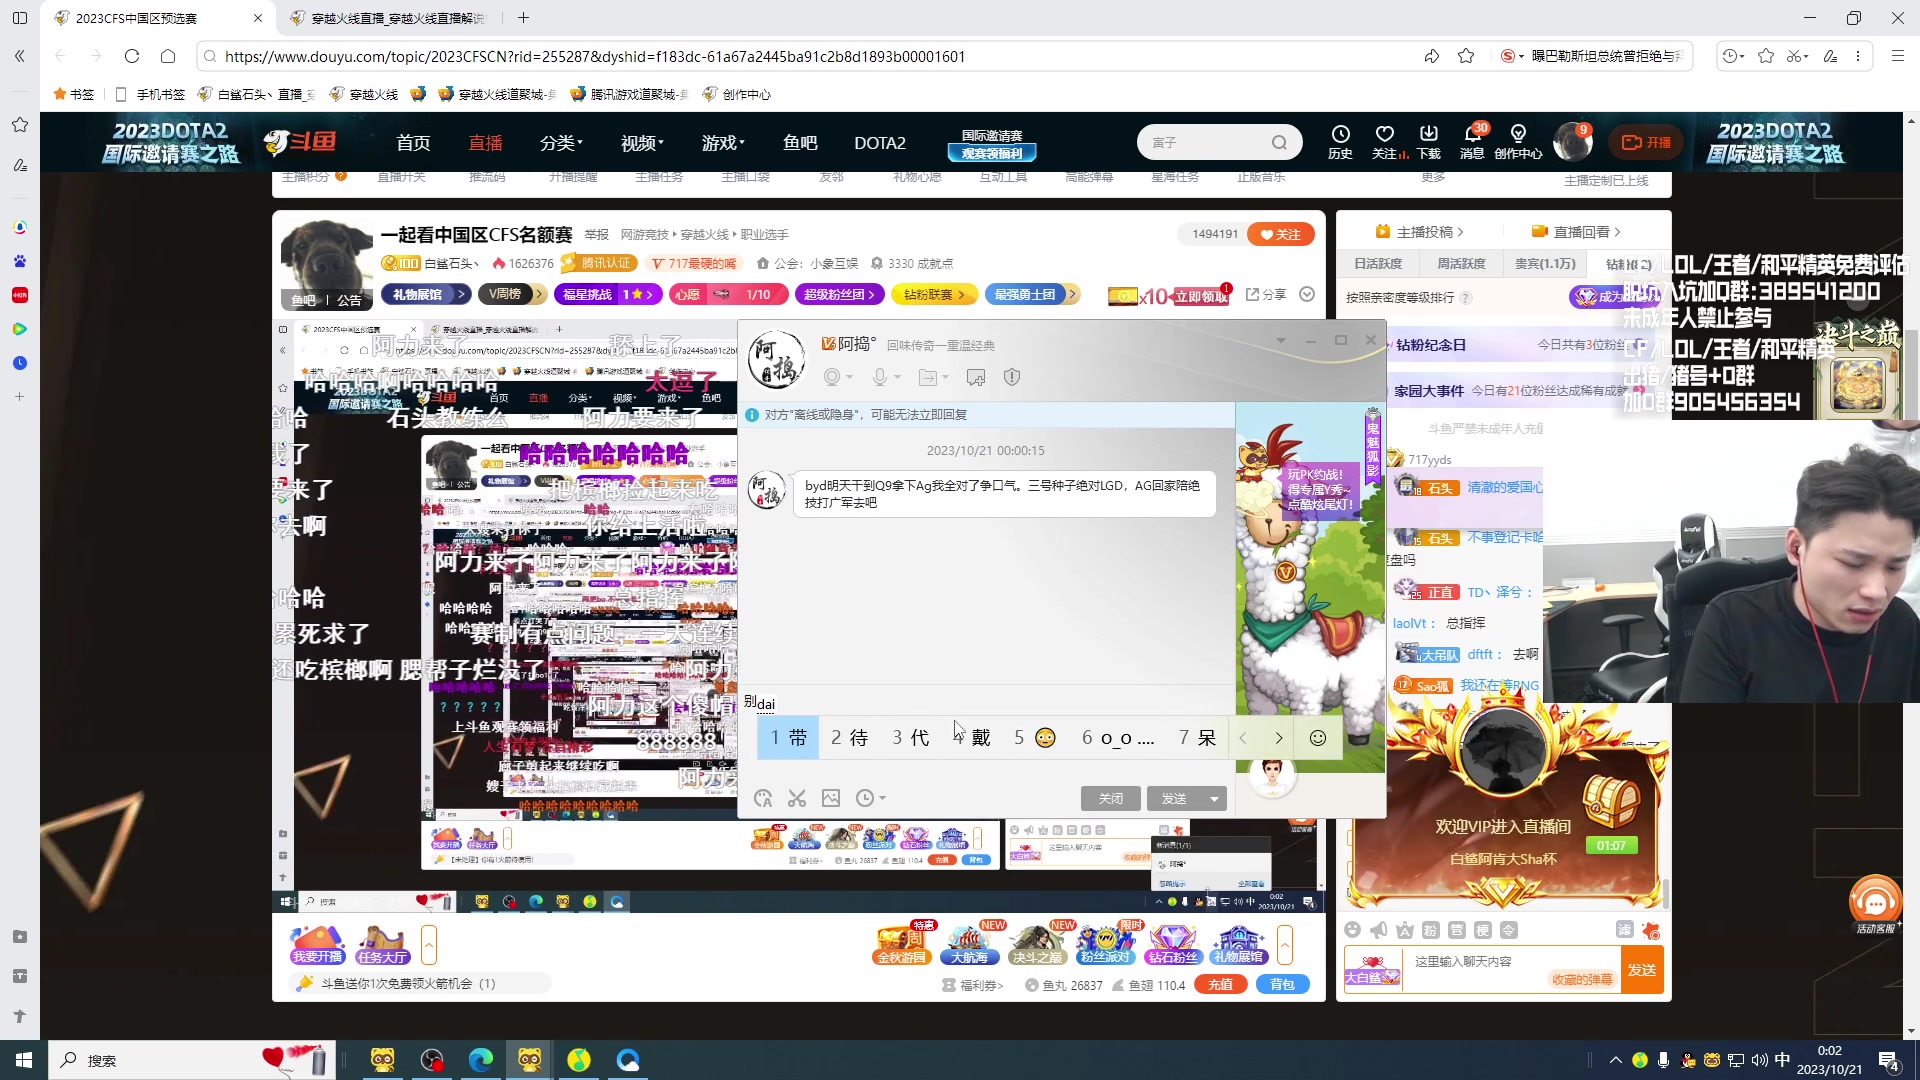1920x1080 pixels.
Task: Switch to the 周活跃度 ranking tab
Action: click(1461, 264)
